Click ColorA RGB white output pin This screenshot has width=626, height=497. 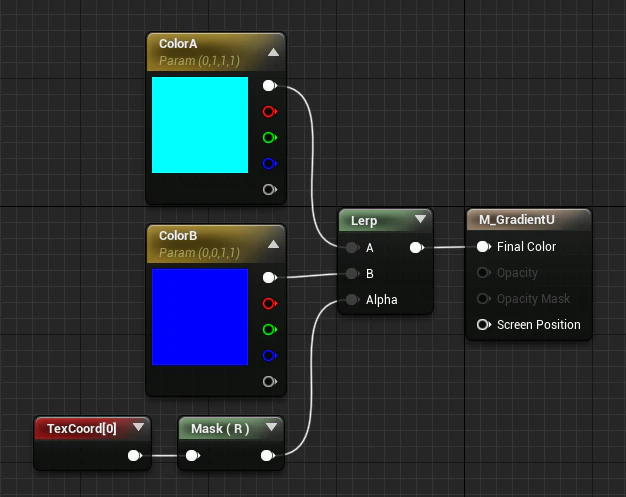pyautogui.click(x=270, y=85)
